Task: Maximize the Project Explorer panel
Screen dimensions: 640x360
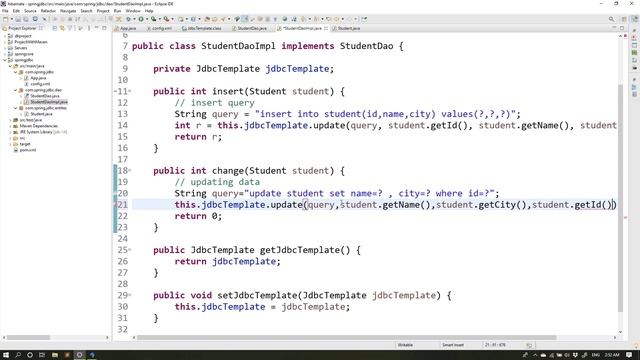Action: coord(104,28)
